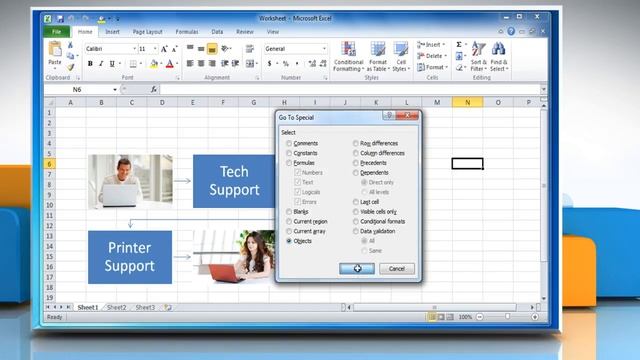Viewport: 640px width, 360px height.
Task: Toggle Underline formatting
Action: [x=112, y=64]
